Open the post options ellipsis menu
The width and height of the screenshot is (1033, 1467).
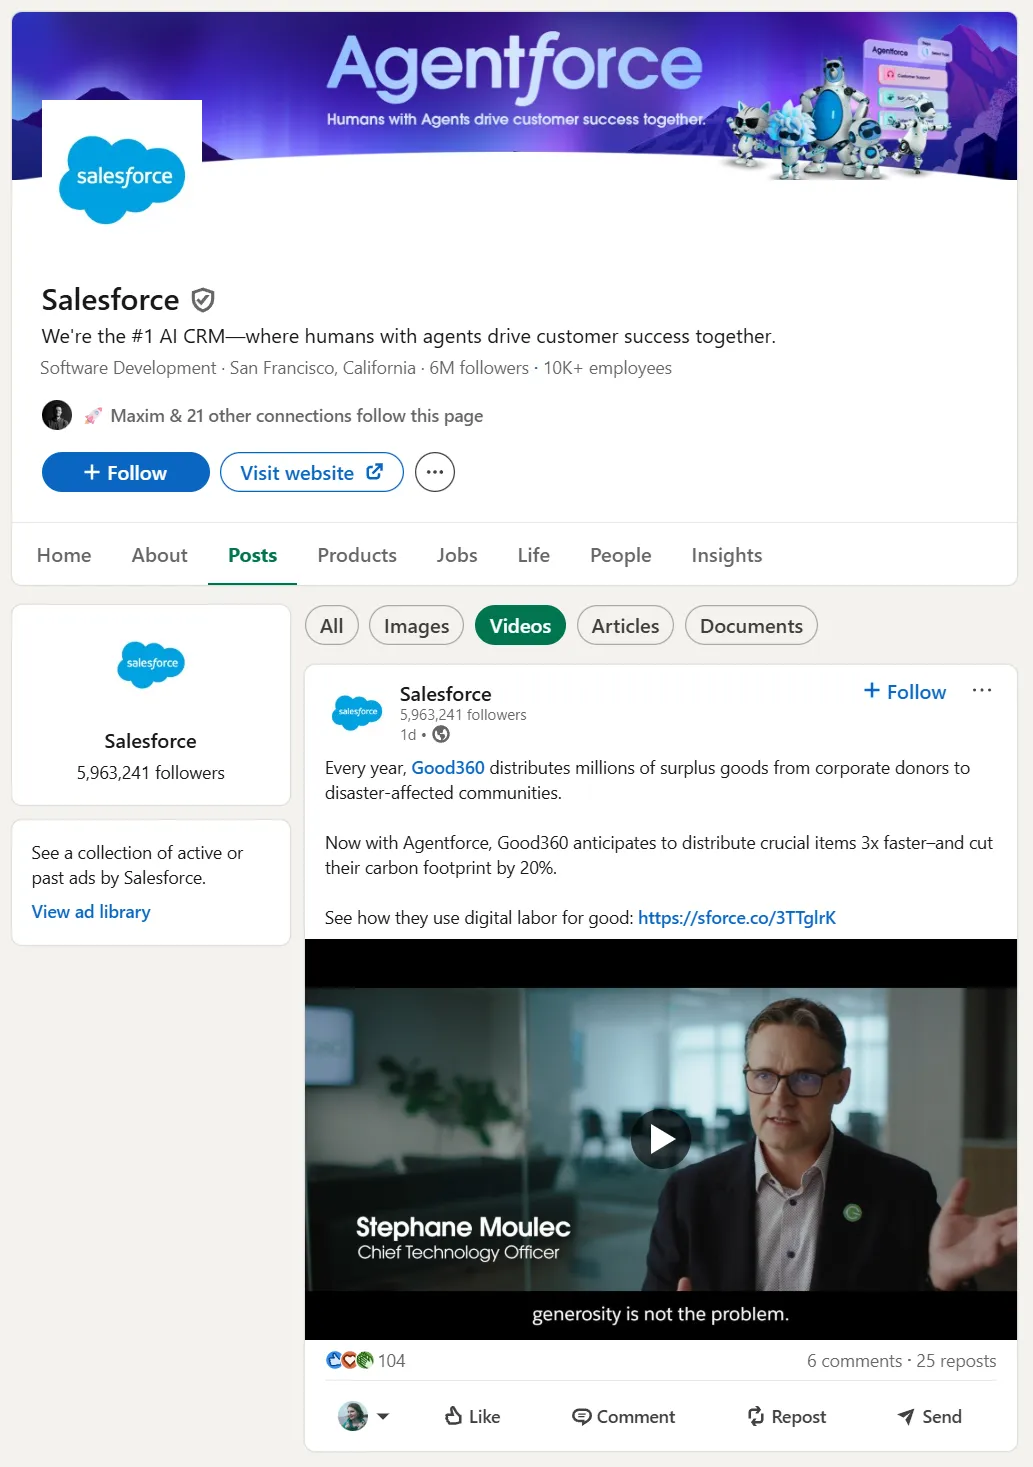coord(982,689)
